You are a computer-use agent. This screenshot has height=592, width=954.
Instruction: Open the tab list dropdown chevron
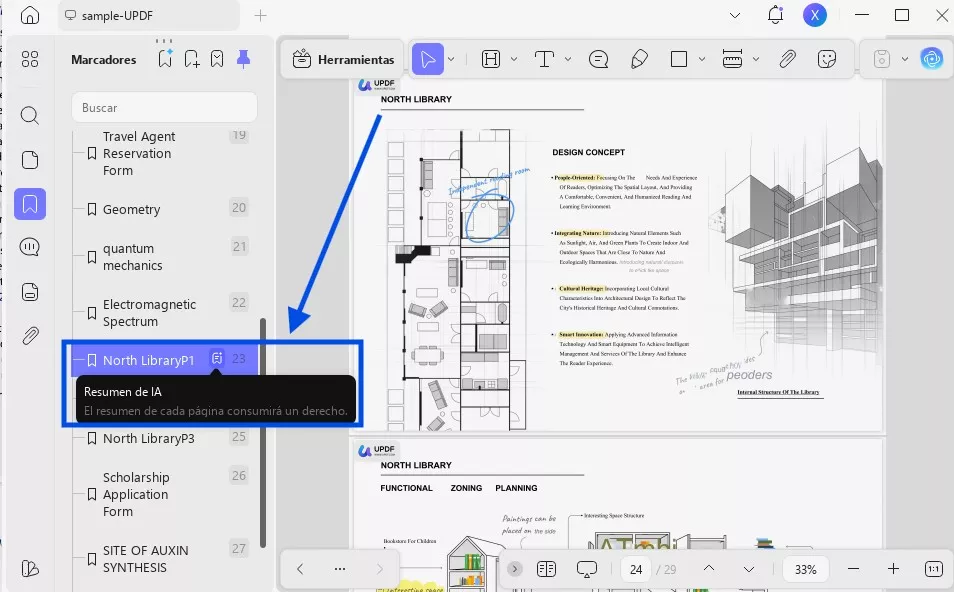click(x=735, y=15)
